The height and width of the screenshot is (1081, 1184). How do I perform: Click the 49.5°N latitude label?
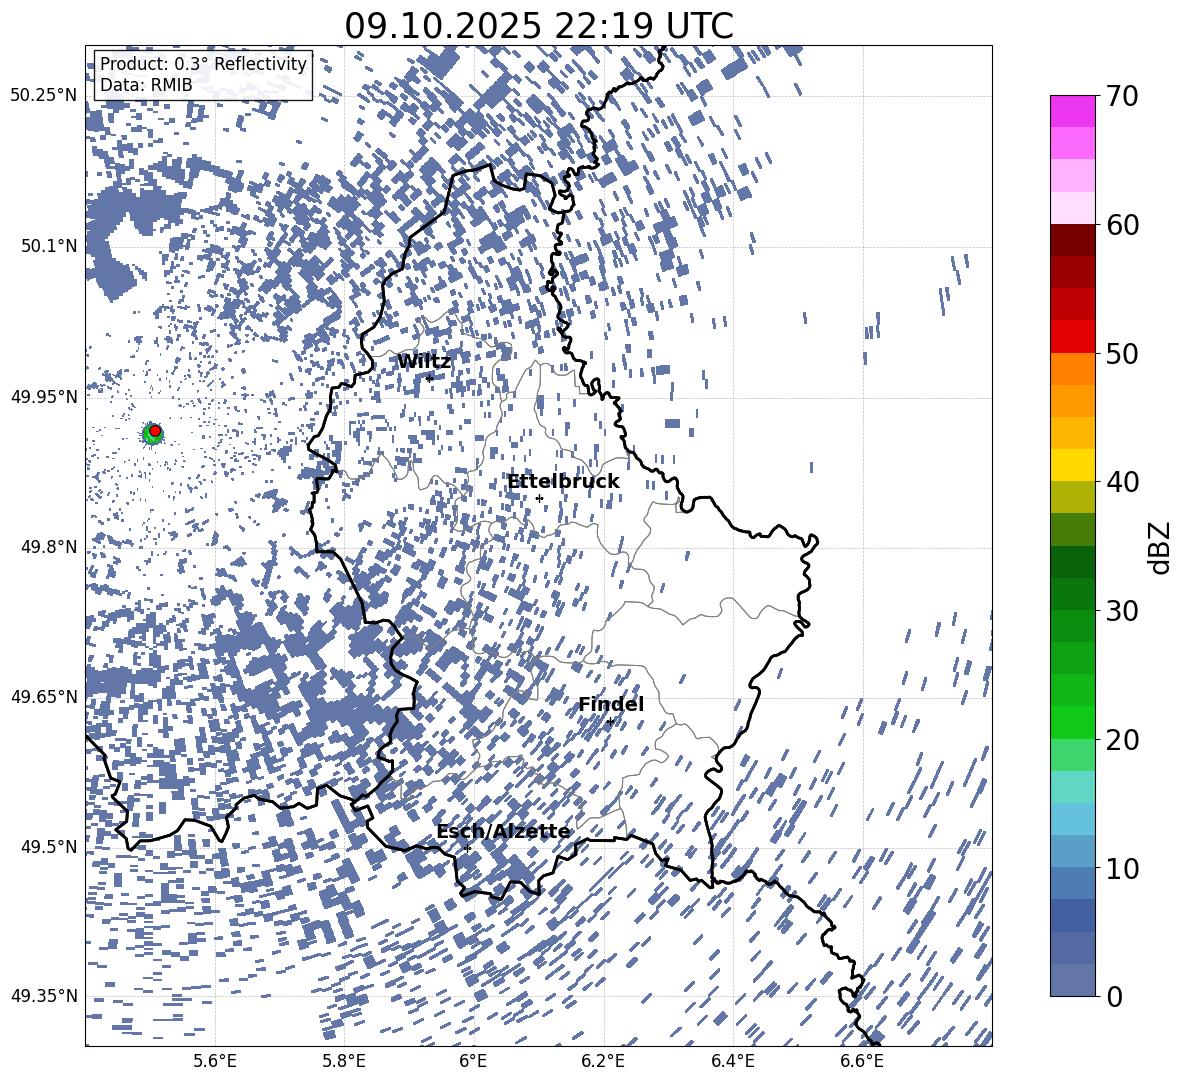point(49,847)
